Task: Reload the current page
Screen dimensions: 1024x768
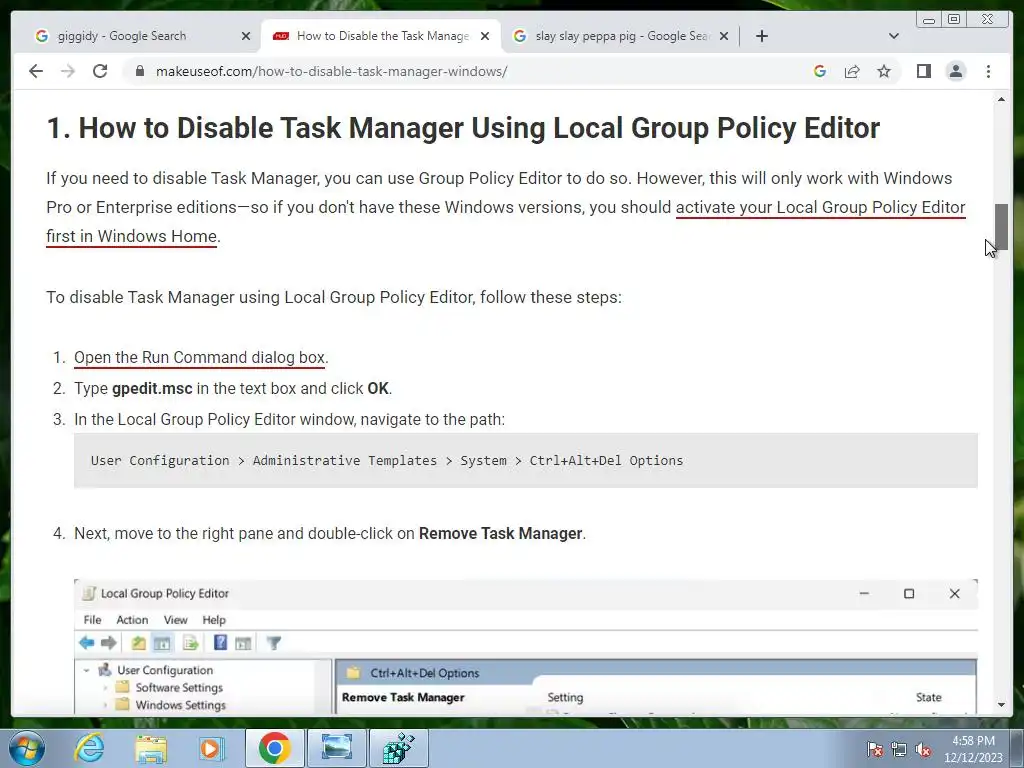Action: click(100, 71)
